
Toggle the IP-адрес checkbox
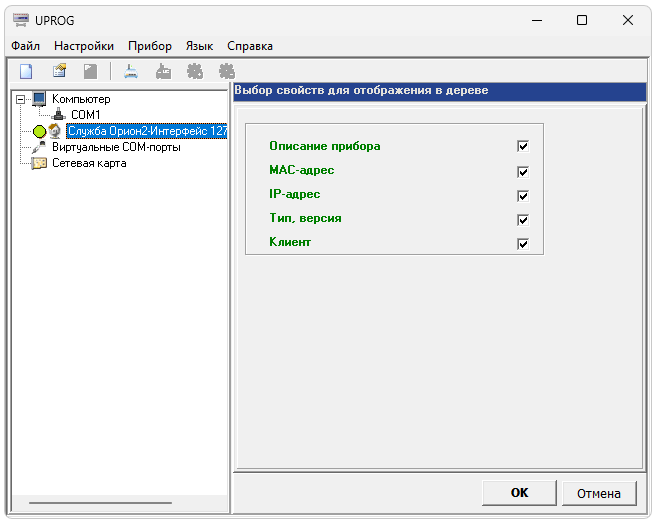(523, 196)
